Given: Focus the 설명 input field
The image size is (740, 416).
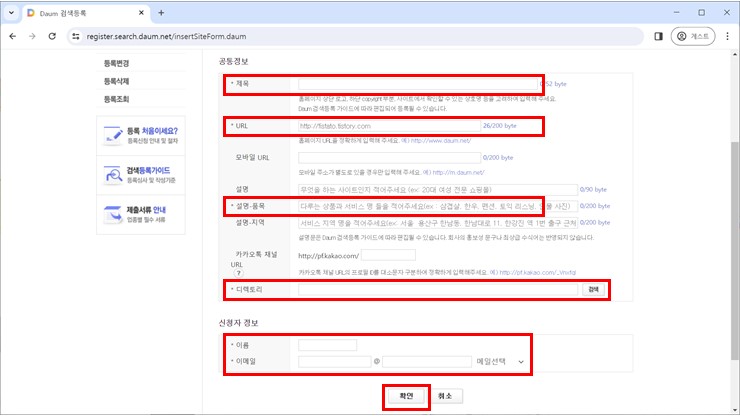Looking at the screenshot, I should 438,190.
